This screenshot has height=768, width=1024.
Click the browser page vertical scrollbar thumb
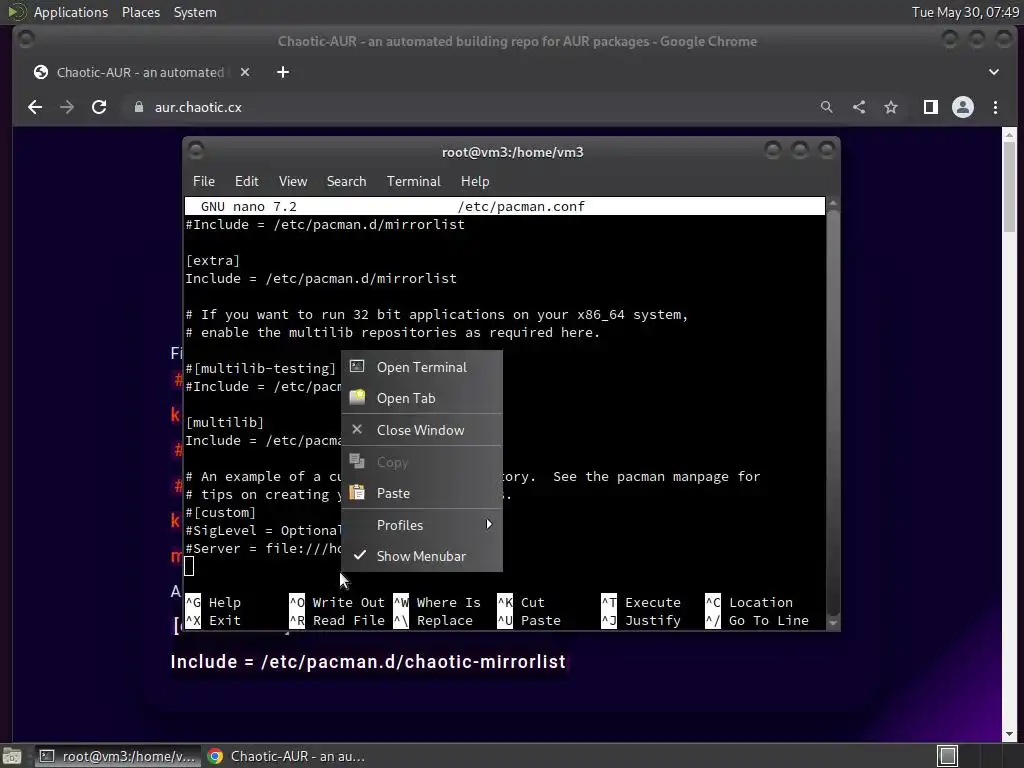1010,186
